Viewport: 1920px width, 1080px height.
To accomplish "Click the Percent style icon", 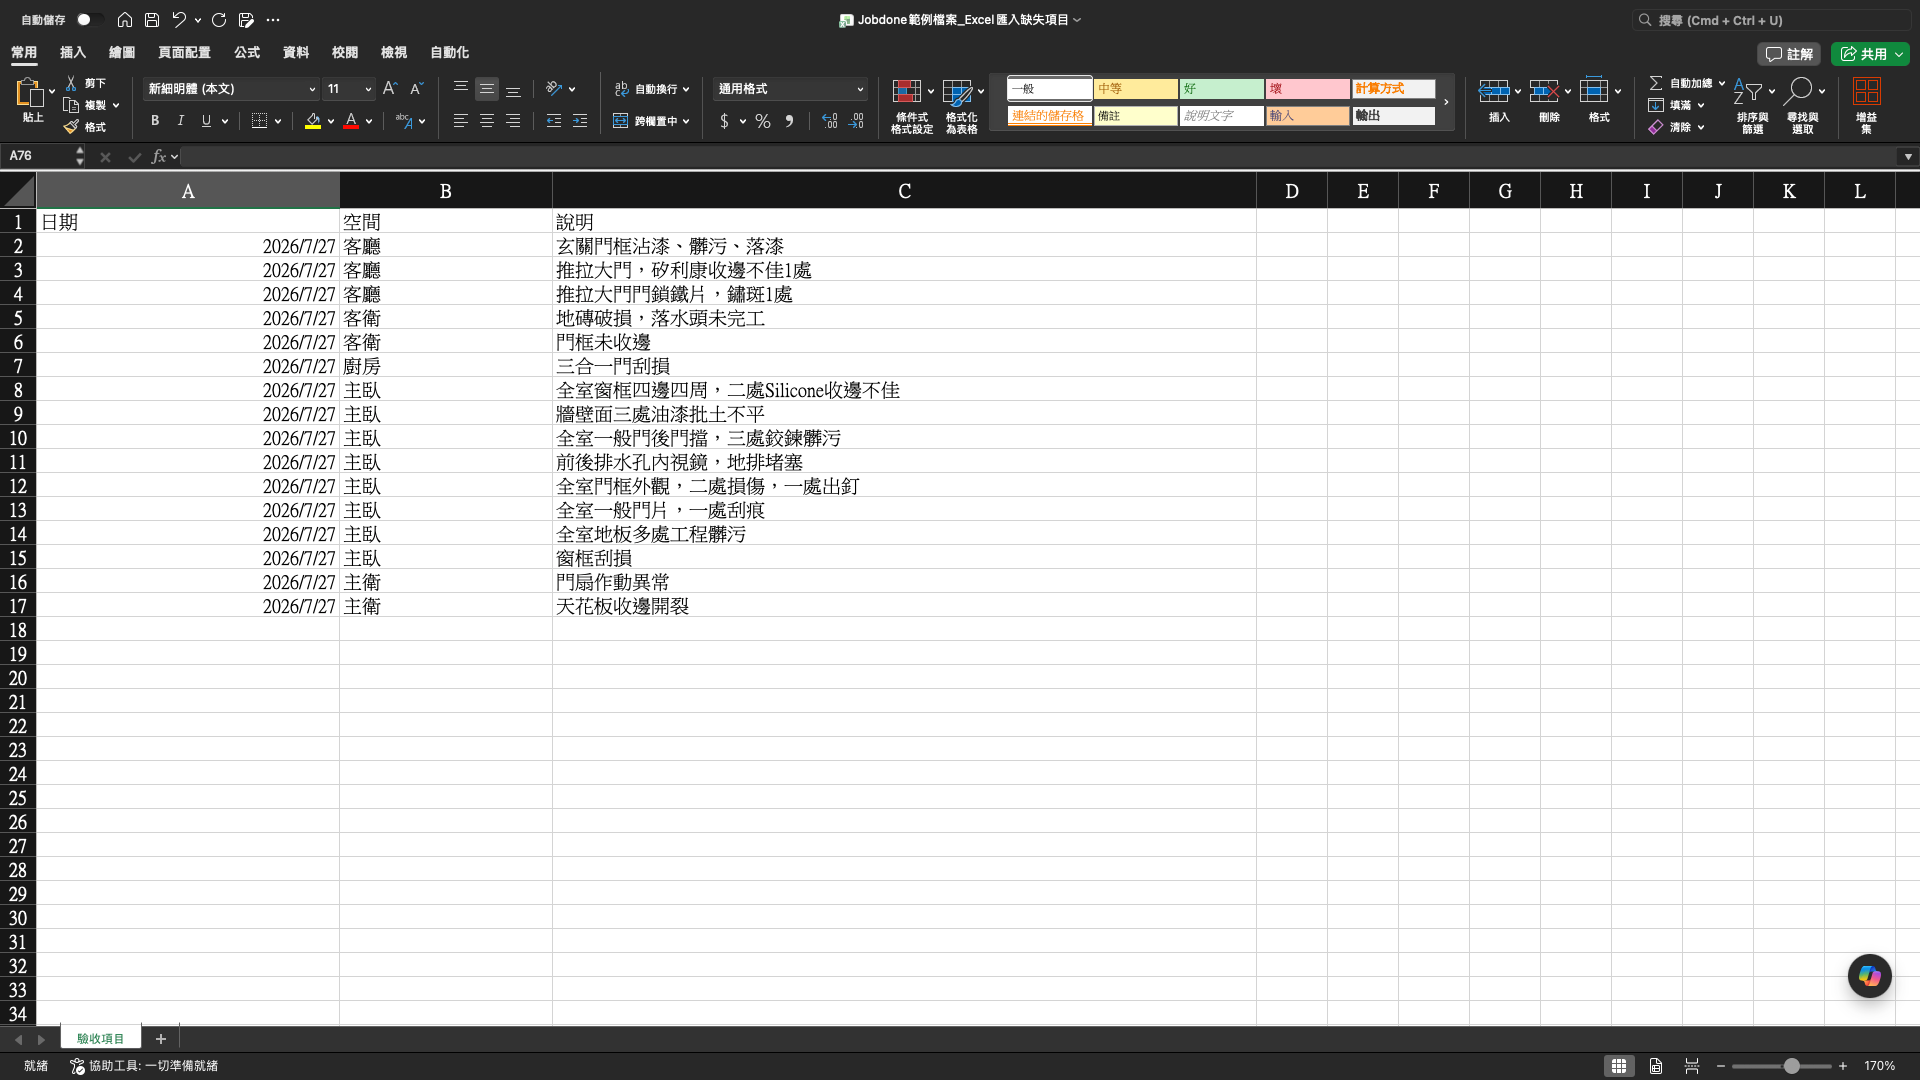I will point(763,121).
